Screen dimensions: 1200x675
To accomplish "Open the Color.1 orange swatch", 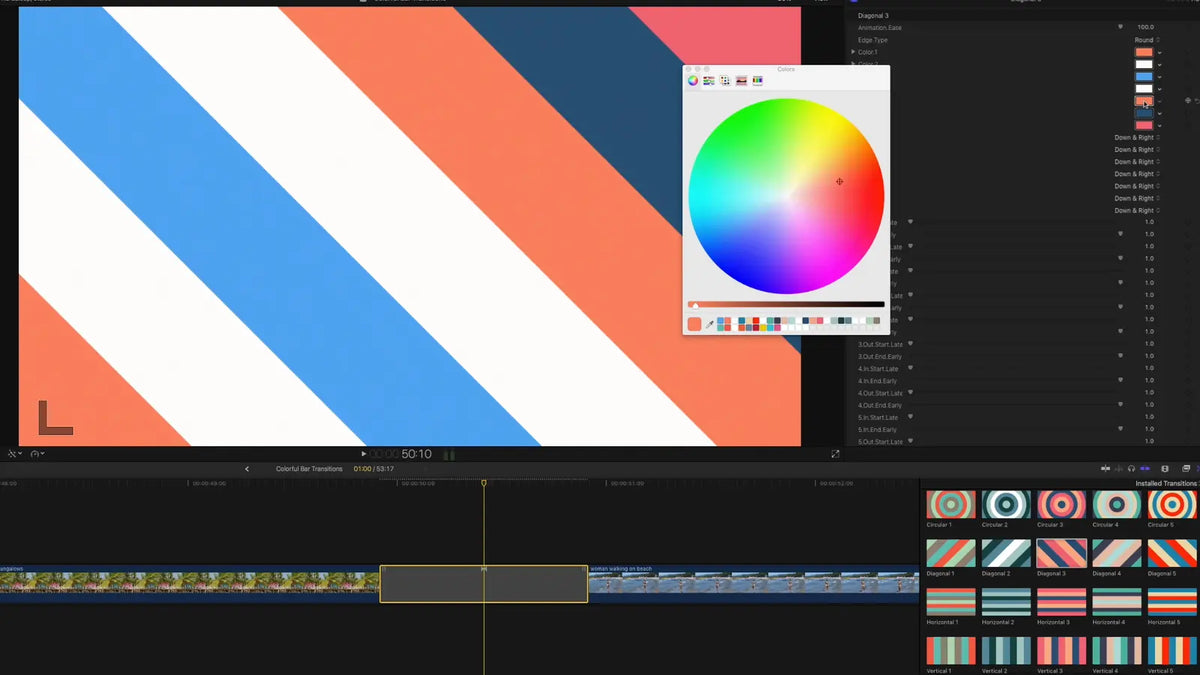I will (1143, 52).
